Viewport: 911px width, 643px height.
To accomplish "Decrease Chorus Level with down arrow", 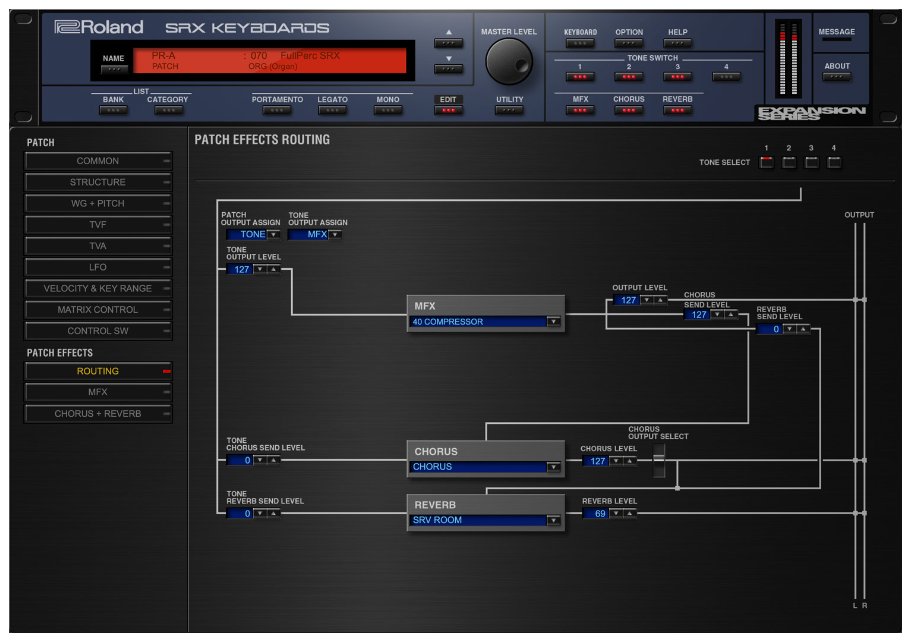I will tap(616, 461).
